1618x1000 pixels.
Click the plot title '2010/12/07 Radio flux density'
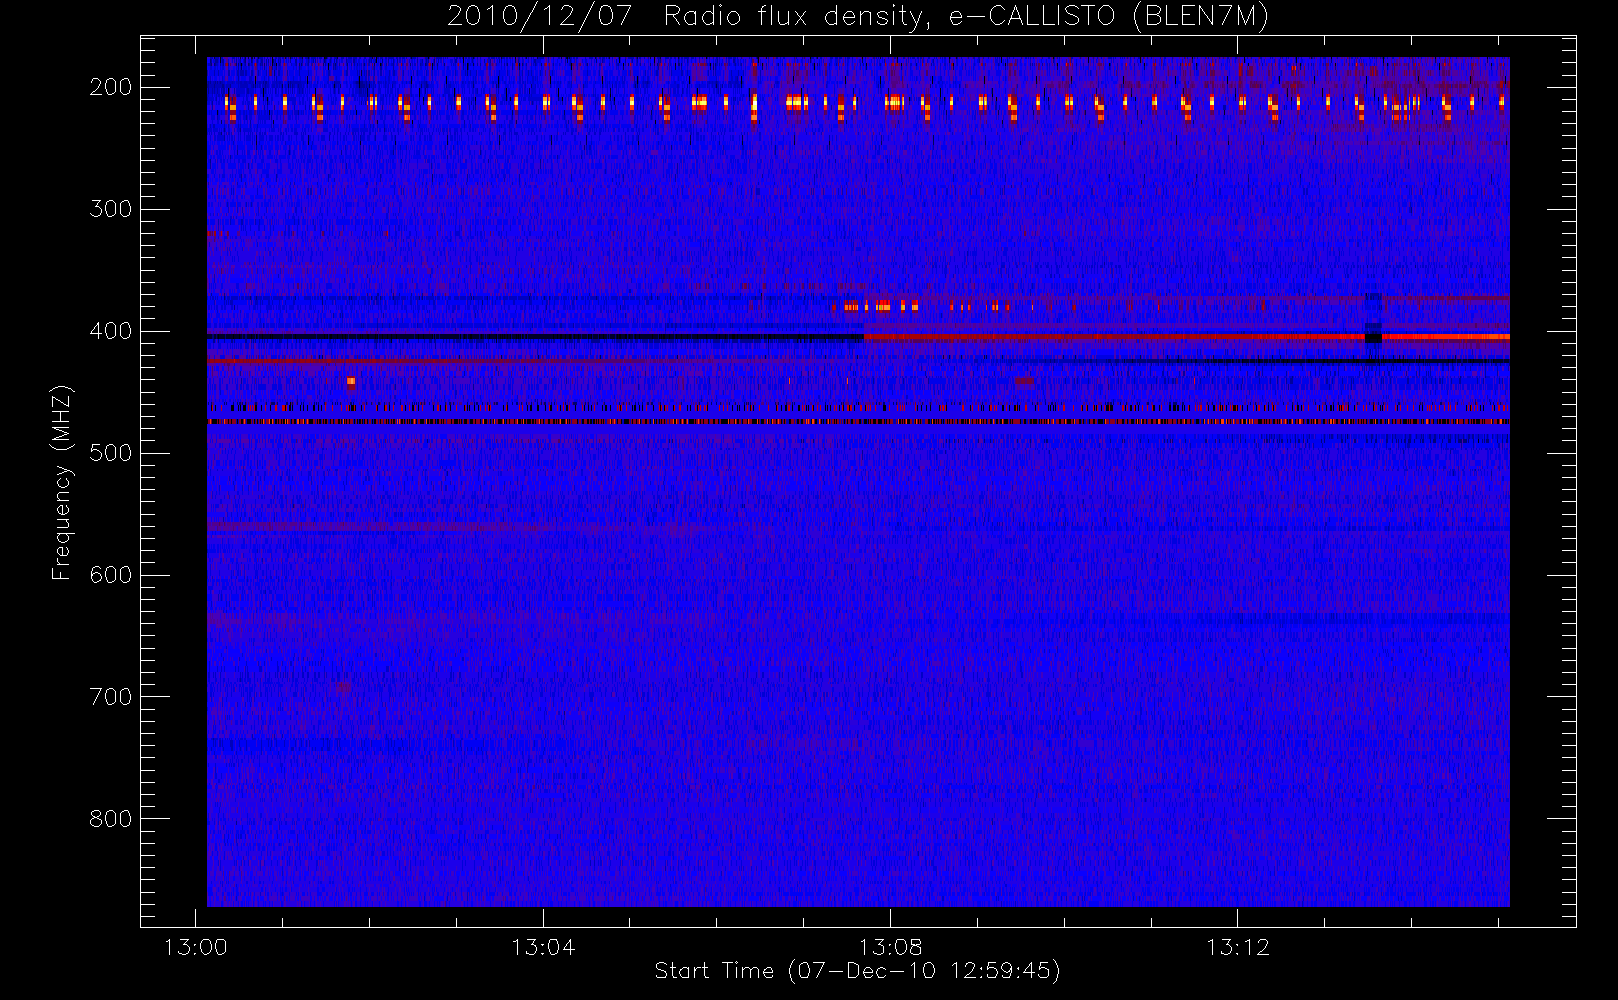click(x=857, y=17)
